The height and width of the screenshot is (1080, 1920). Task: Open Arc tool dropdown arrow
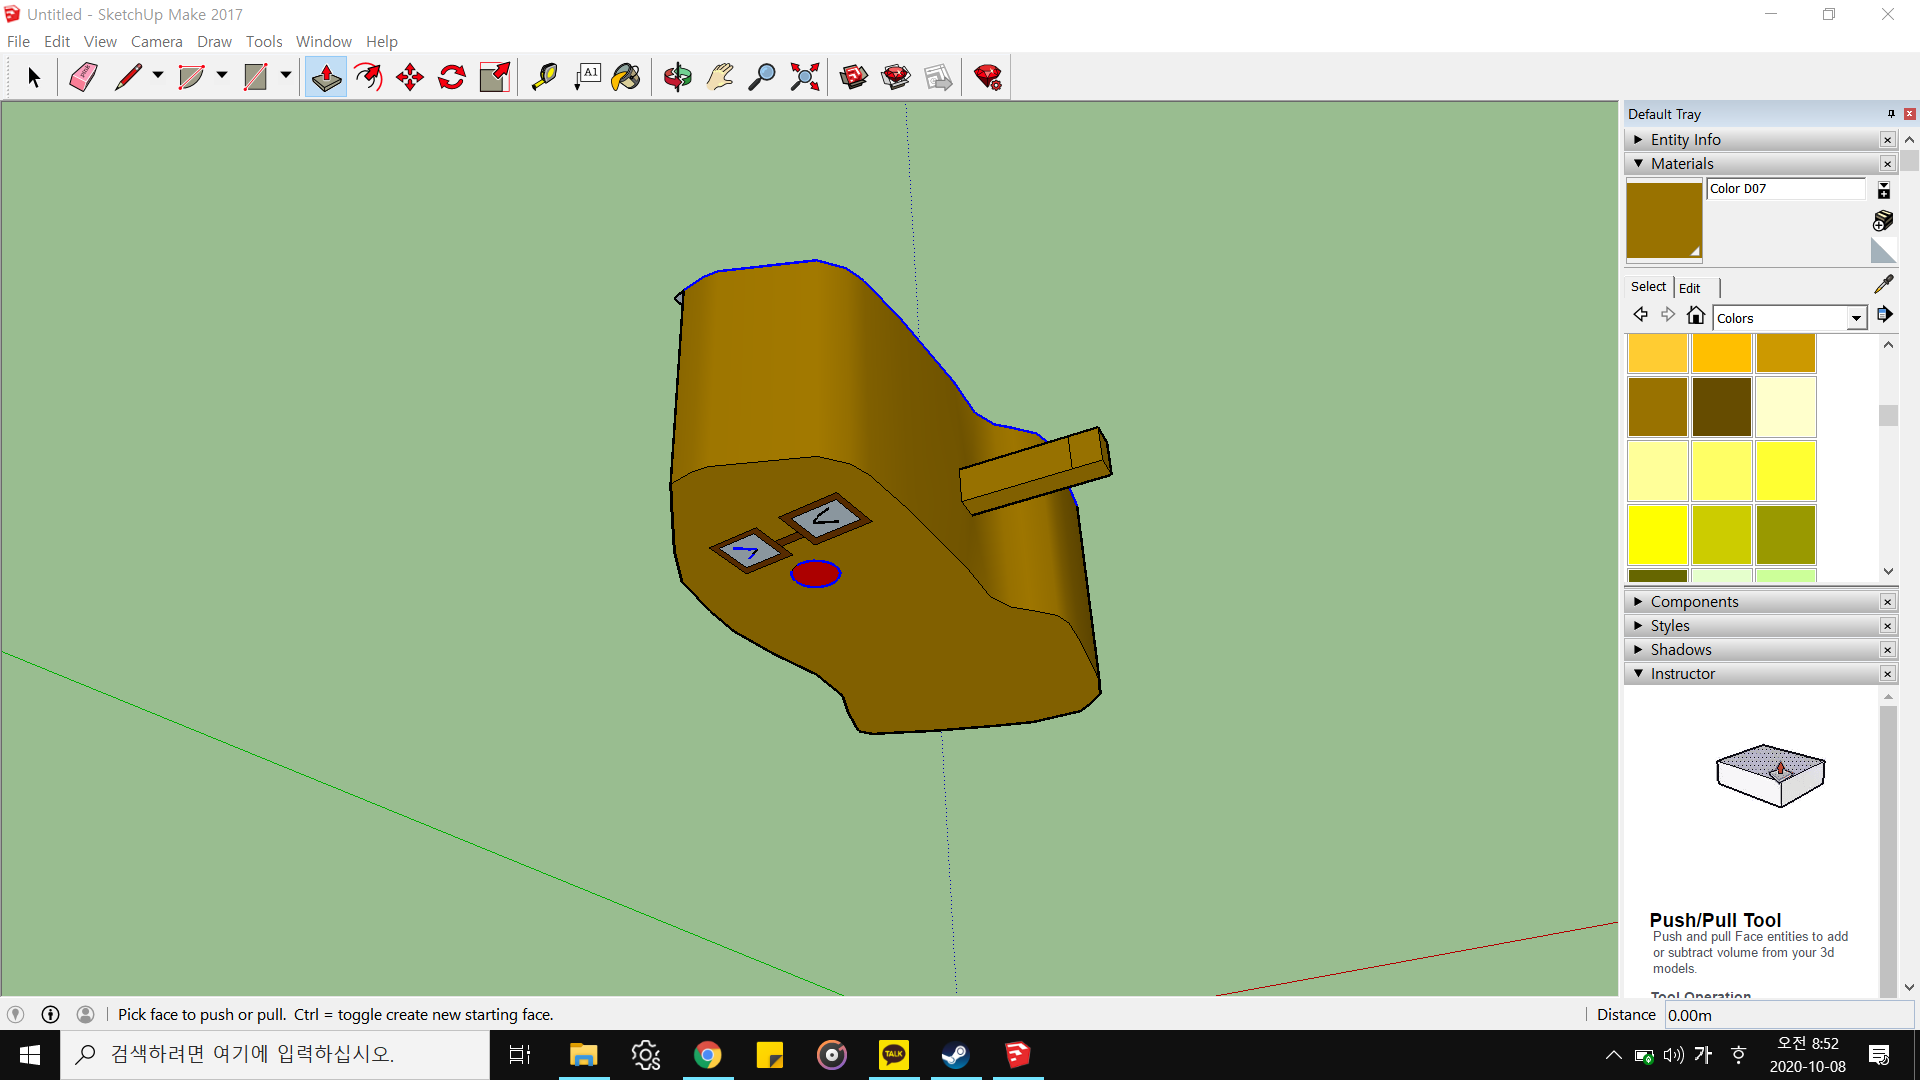[x=222, y=75]
